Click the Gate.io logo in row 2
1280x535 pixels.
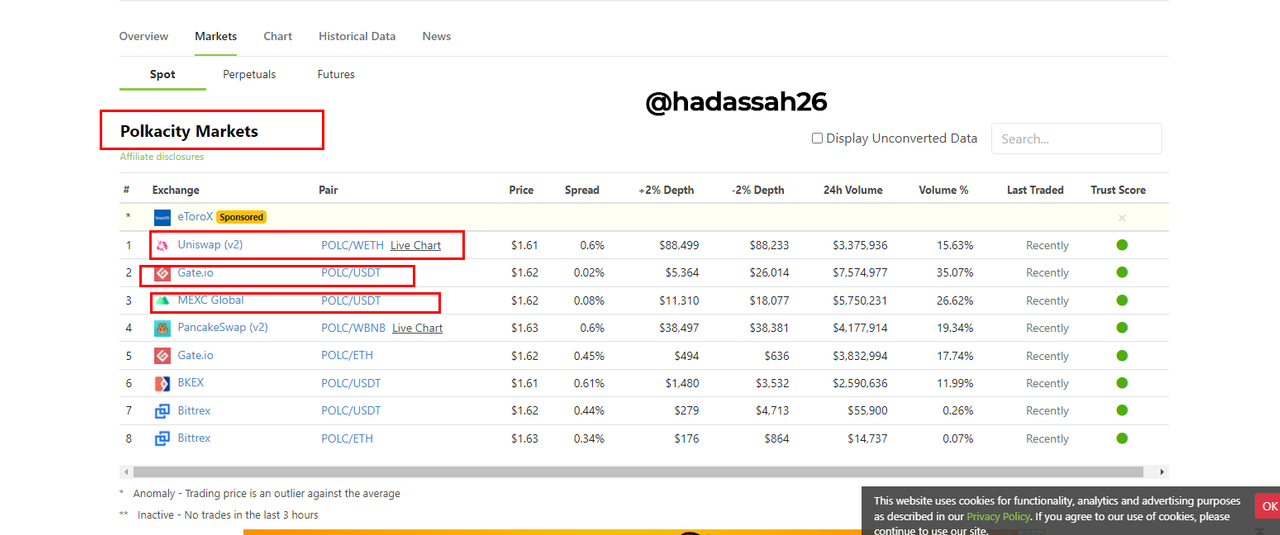pyautogui.click(x=162, y=273)
